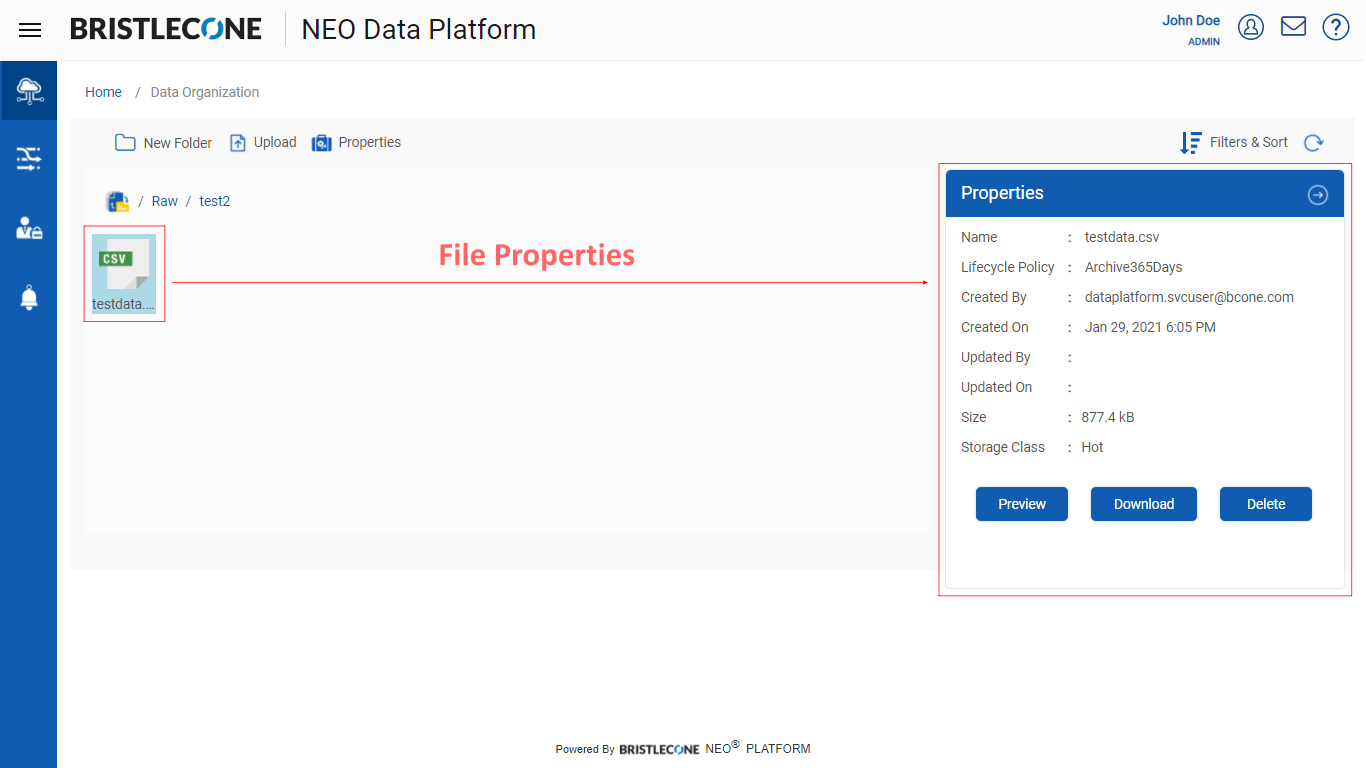Click the ADMIN role label
The width and height of the screenshot is (1366, 768).
1204,42
